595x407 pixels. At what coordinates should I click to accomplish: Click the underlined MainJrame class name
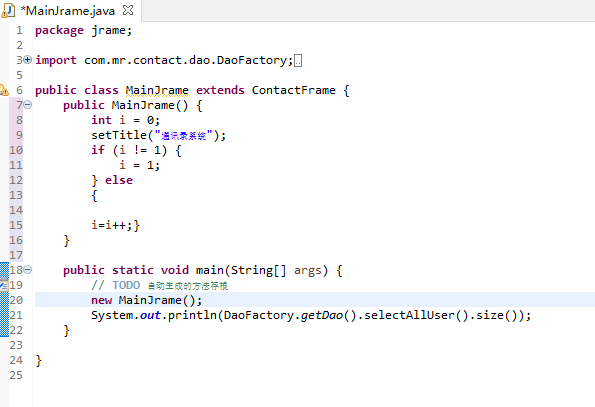pos(157,90)
